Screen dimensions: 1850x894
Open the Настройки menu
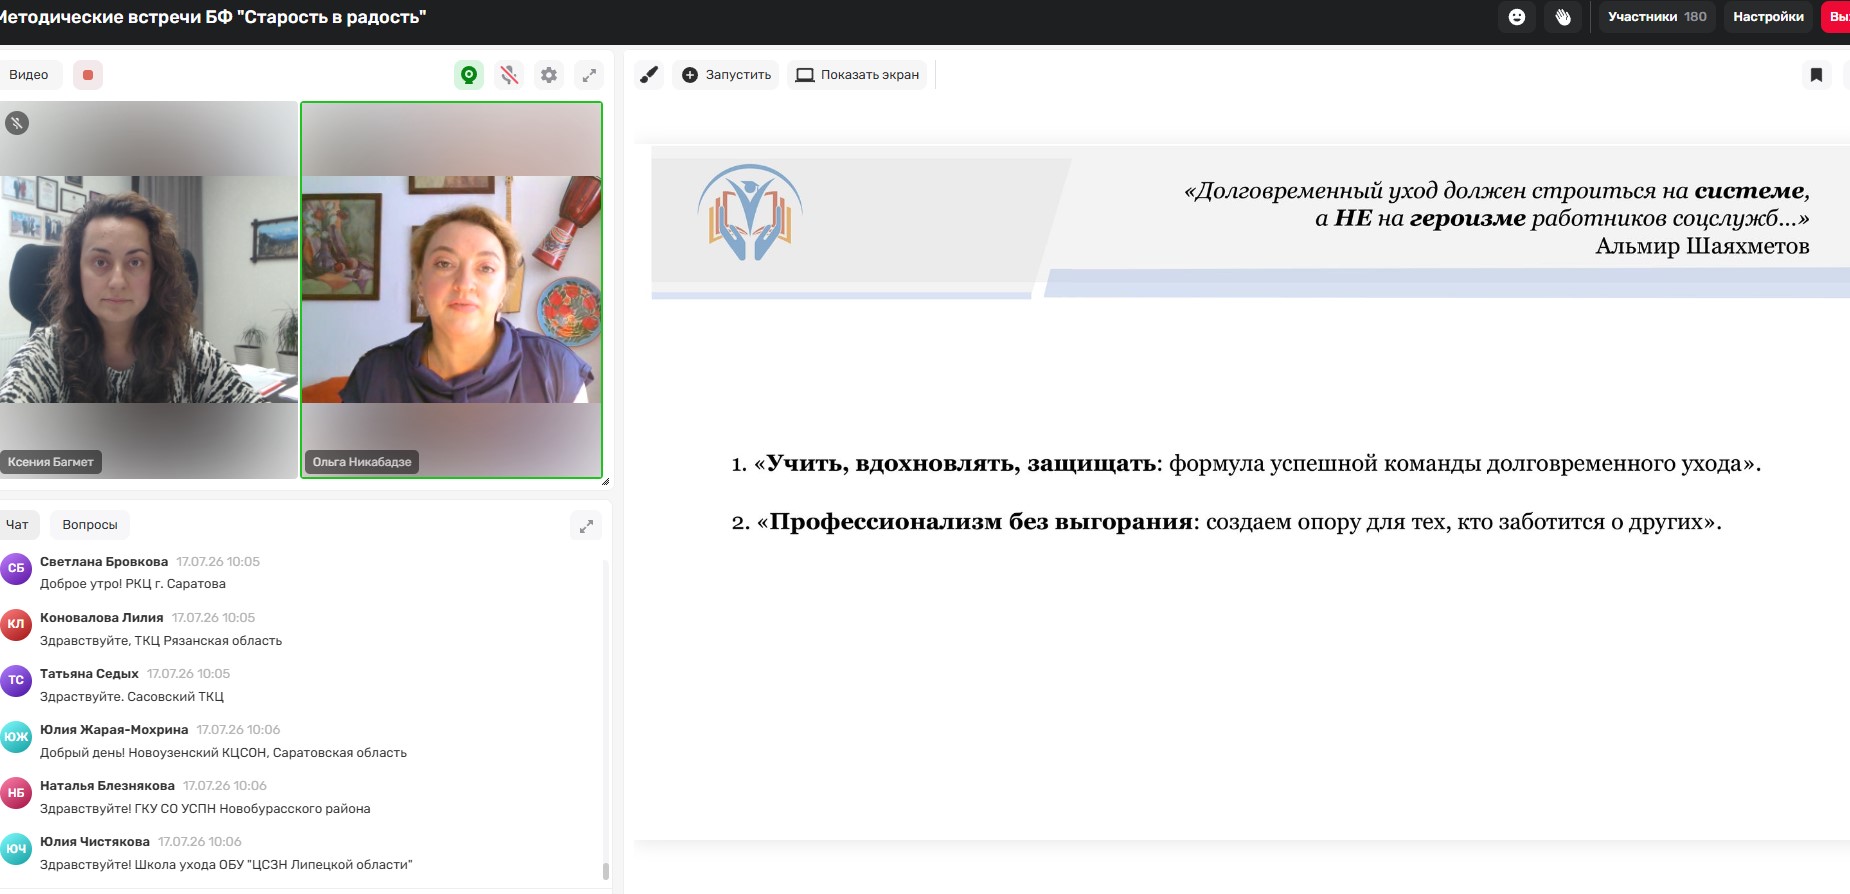coord(1768,17)
